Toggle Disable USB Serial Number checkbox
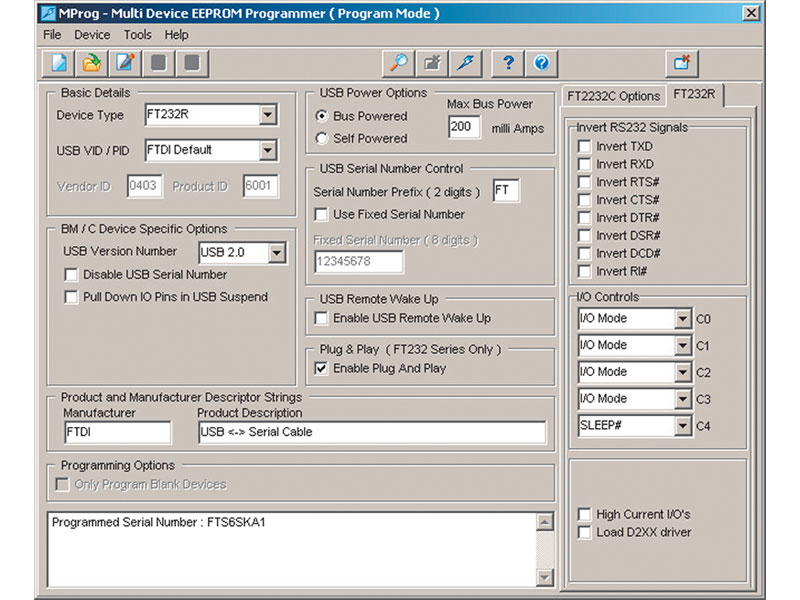 [71, 275]
